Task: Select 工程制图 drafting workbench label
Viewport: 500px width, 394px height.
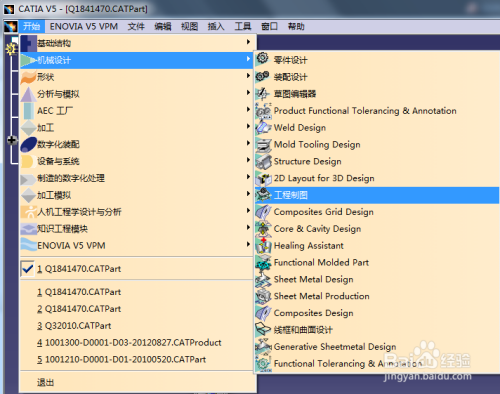Action: (291, 195)
